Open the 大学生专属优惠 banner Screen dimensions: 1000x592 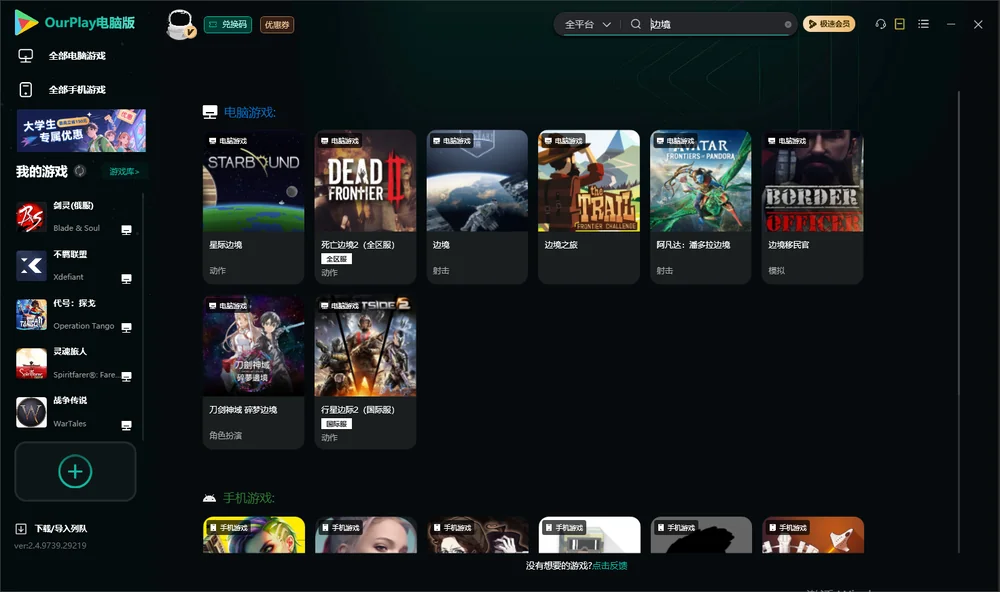coord(81,130)
